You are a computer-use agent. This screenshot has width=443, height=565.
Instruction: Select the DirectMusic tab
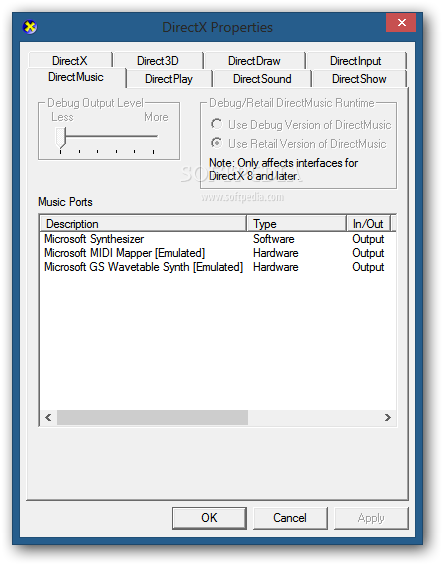76,77
